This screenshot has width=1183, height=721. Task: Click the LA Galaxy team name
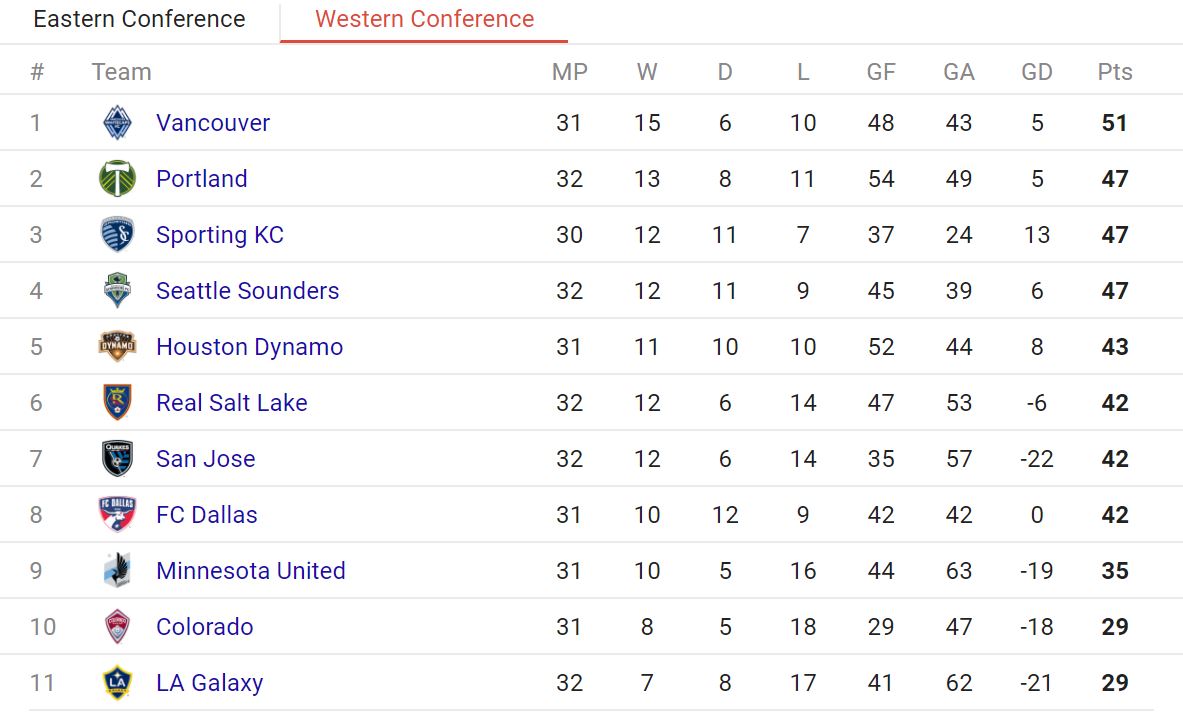(x=210, y=683)
